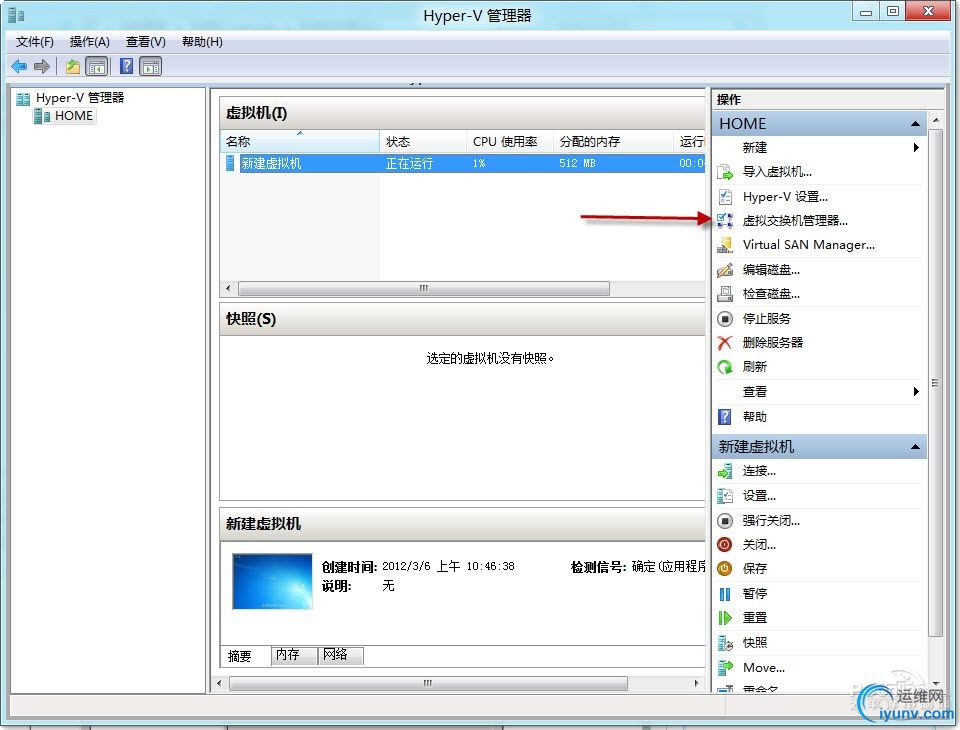Click the green 重置 reset icon

click(725, 618)
